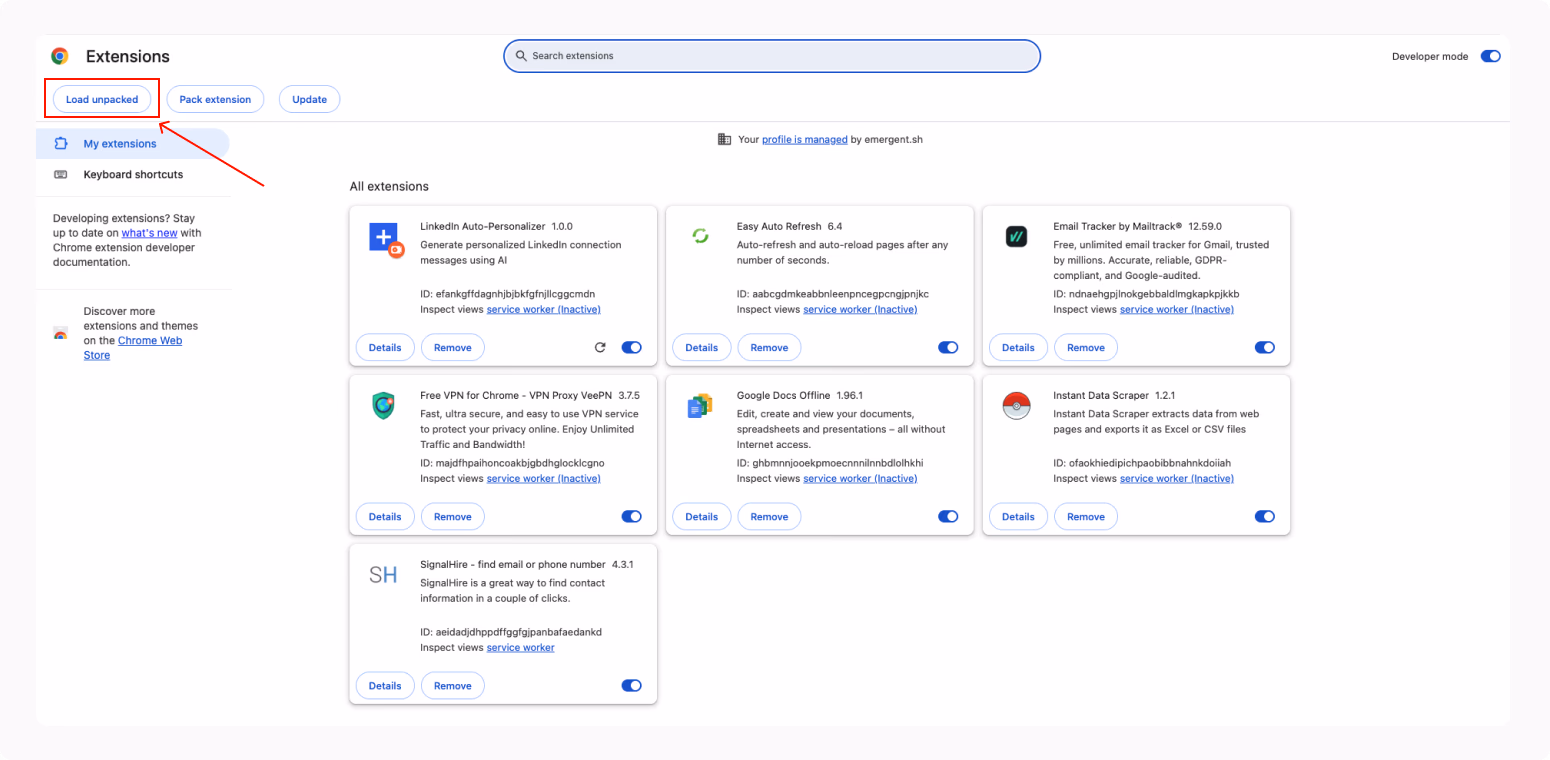This screenshot has width=1550, height=760.
Task: Inspect SignalHire service worker link
Action: (521, 647)
